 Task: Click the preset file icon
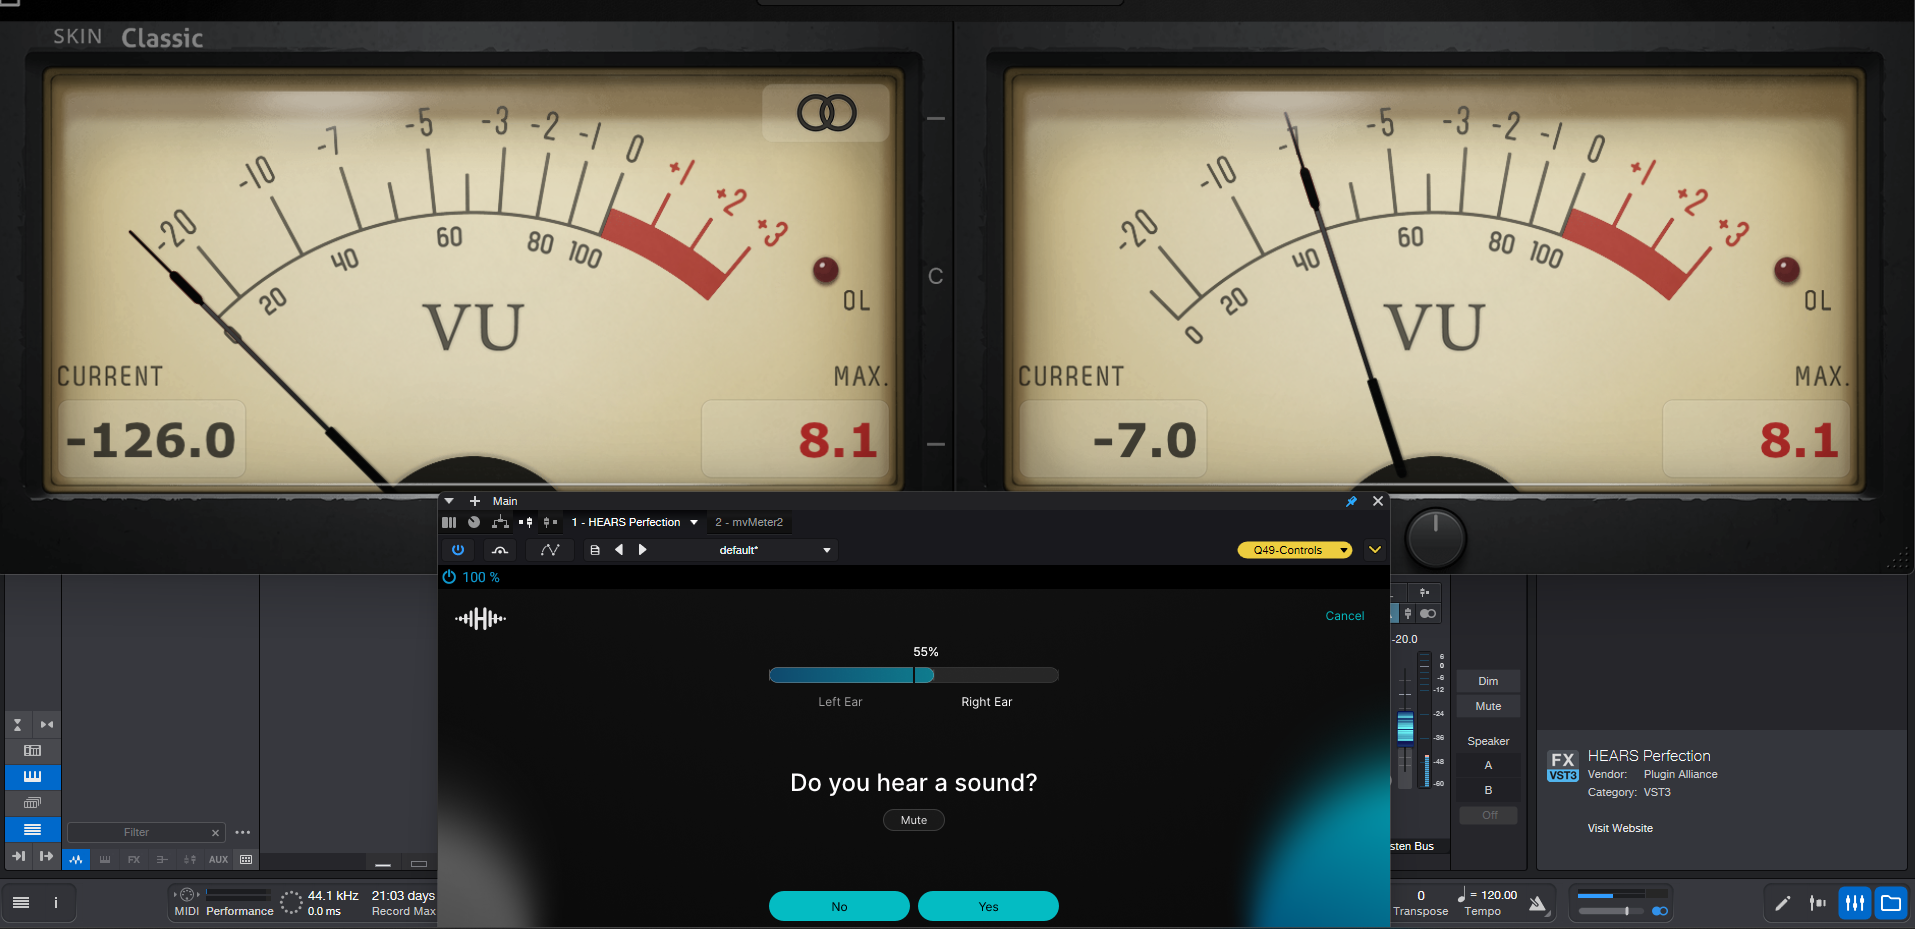(x=595, y=550)
